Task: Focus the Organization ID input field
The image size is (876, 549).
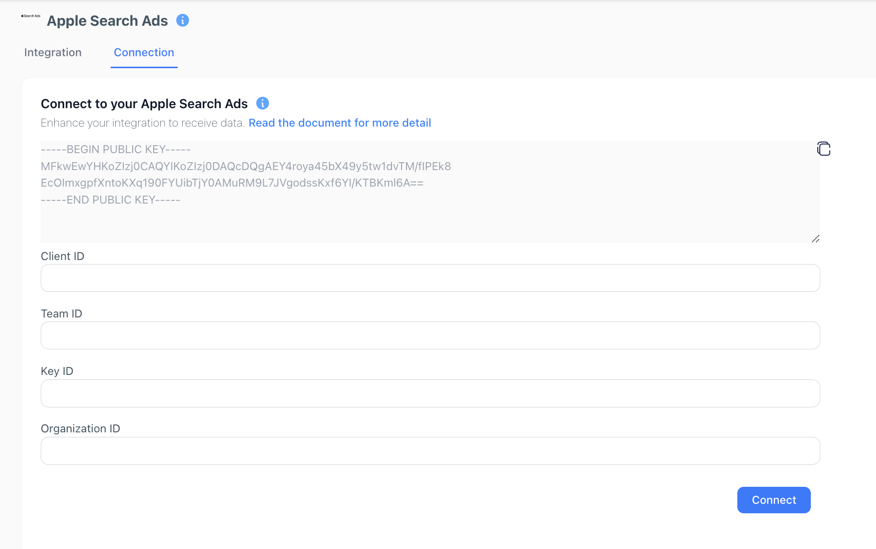Action: point(430,451)
